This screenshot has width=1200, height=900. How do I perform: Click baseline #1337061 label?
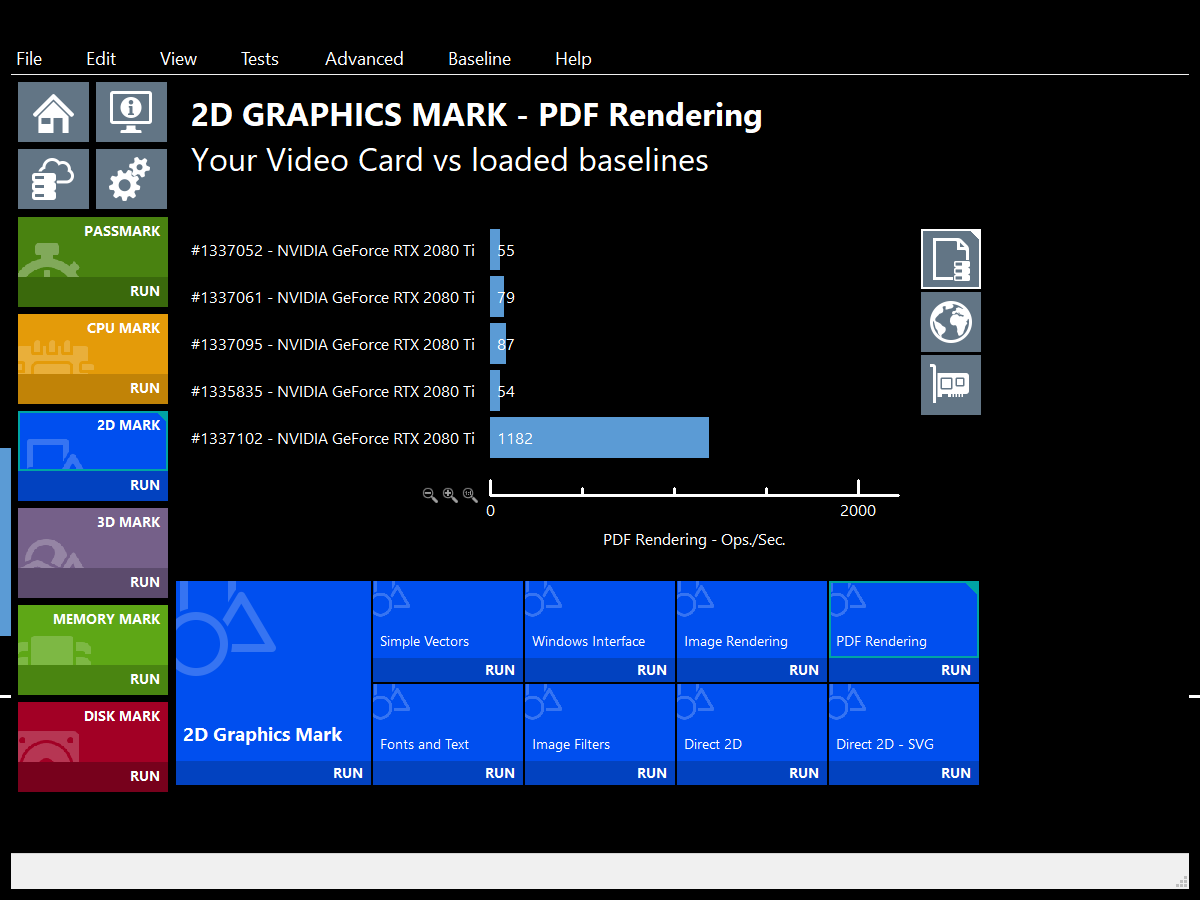333,297
